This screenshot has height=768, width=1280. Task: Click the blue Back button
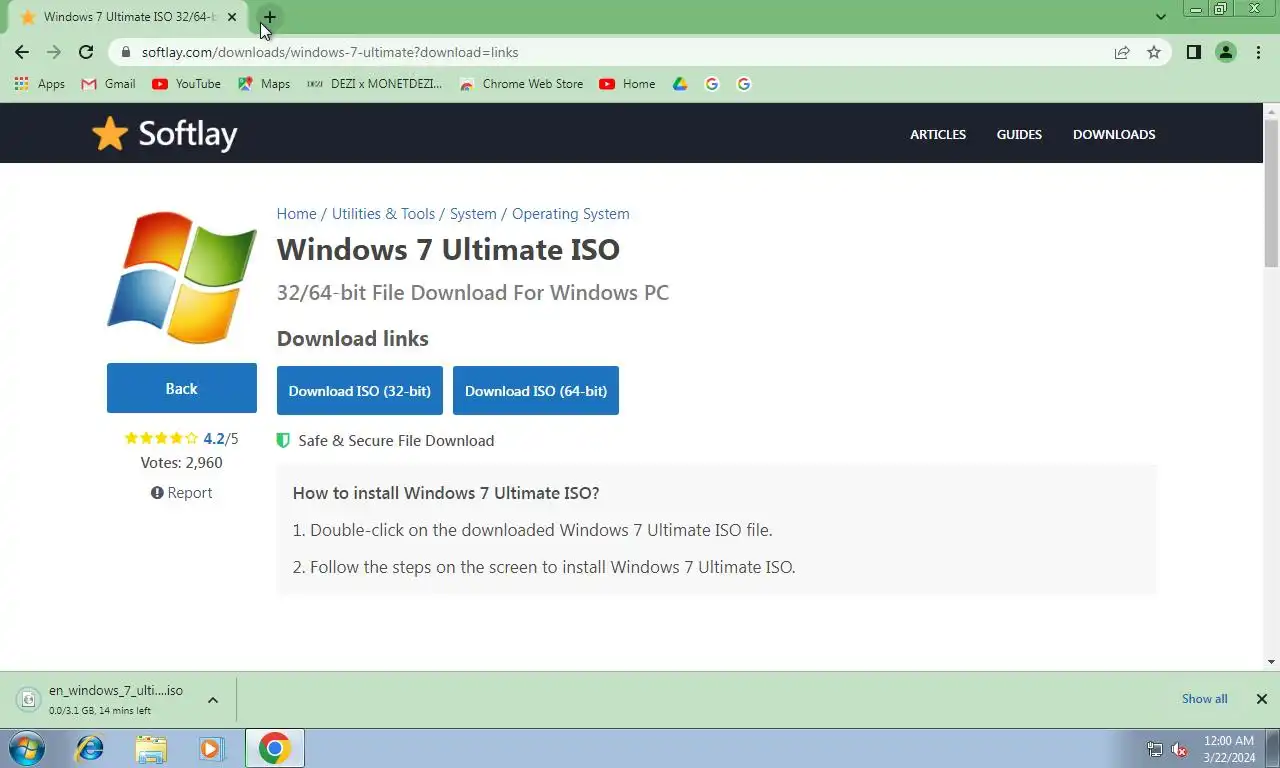[182, 388]
